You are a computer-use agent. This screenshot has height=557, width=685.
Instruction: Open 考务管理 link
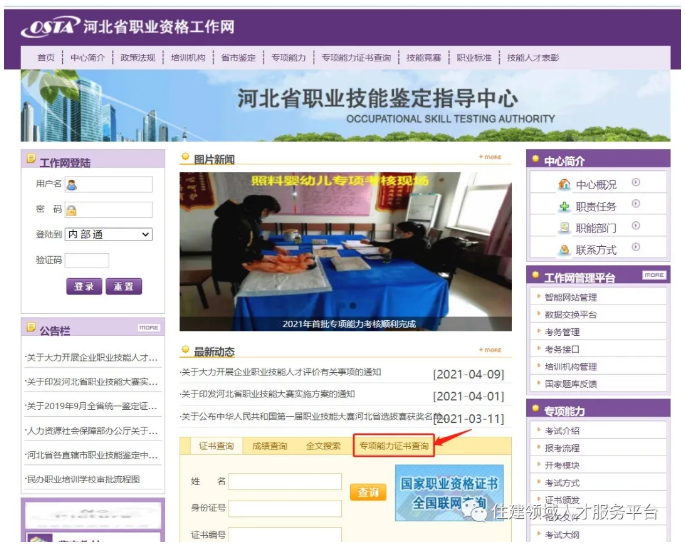click(x=562, y=332)
